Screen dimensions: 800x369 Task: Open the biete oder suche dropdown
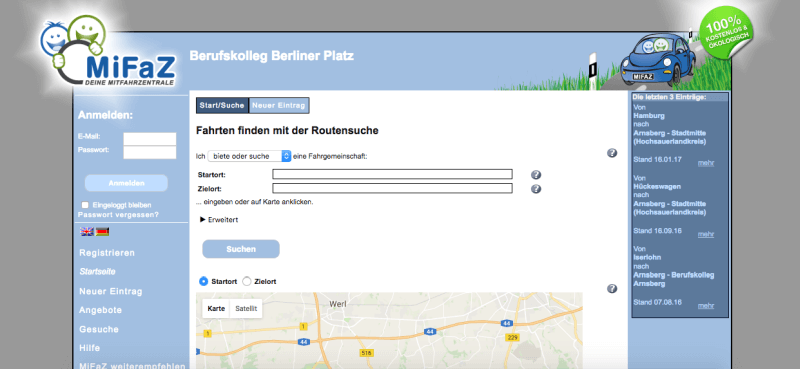click(x=249, y=156)
